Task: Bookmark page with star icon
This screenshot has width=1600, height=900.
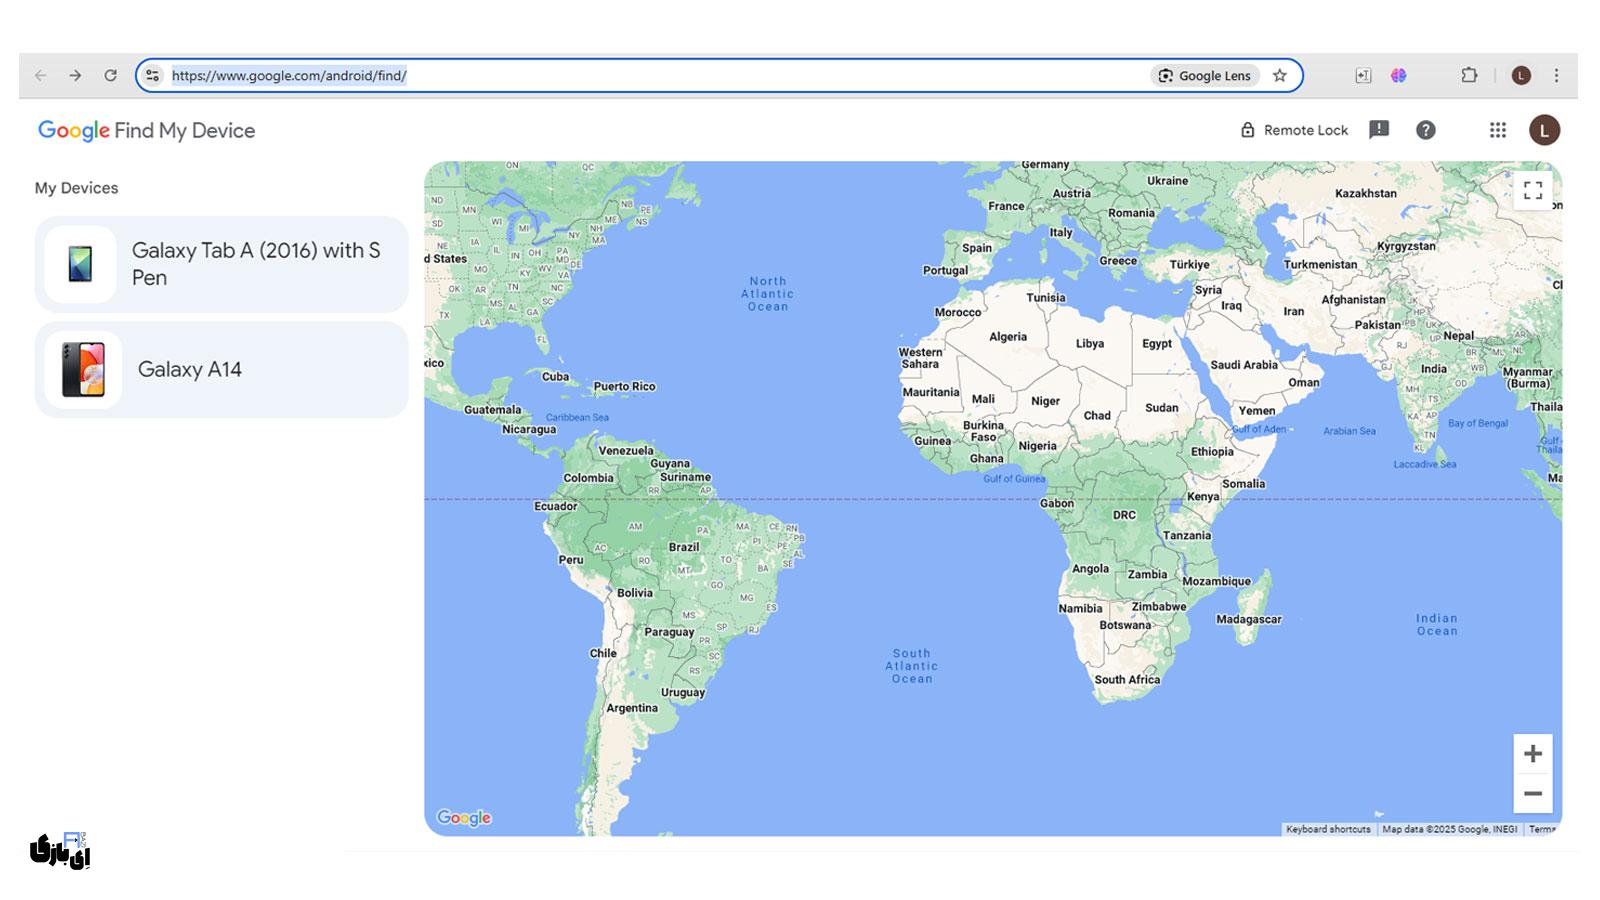Action: (1279, 75)
